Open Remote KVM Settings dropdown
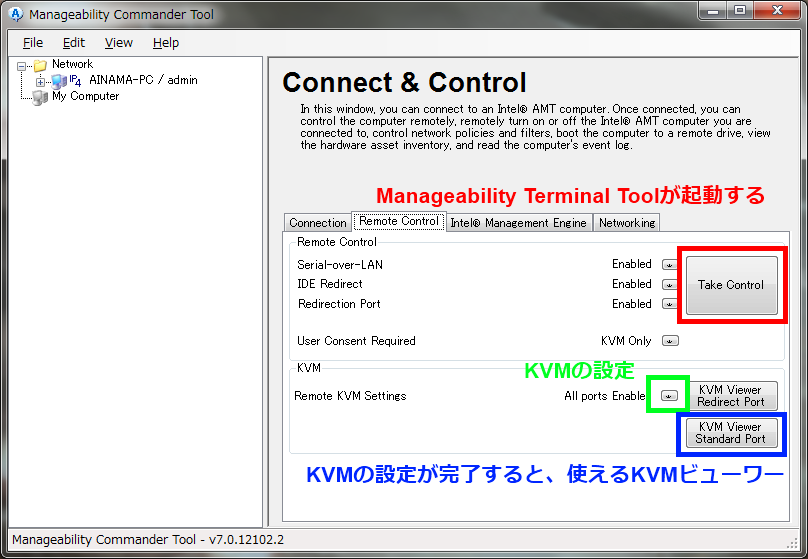This screenshot has height=559, width=808. [669, 396]
